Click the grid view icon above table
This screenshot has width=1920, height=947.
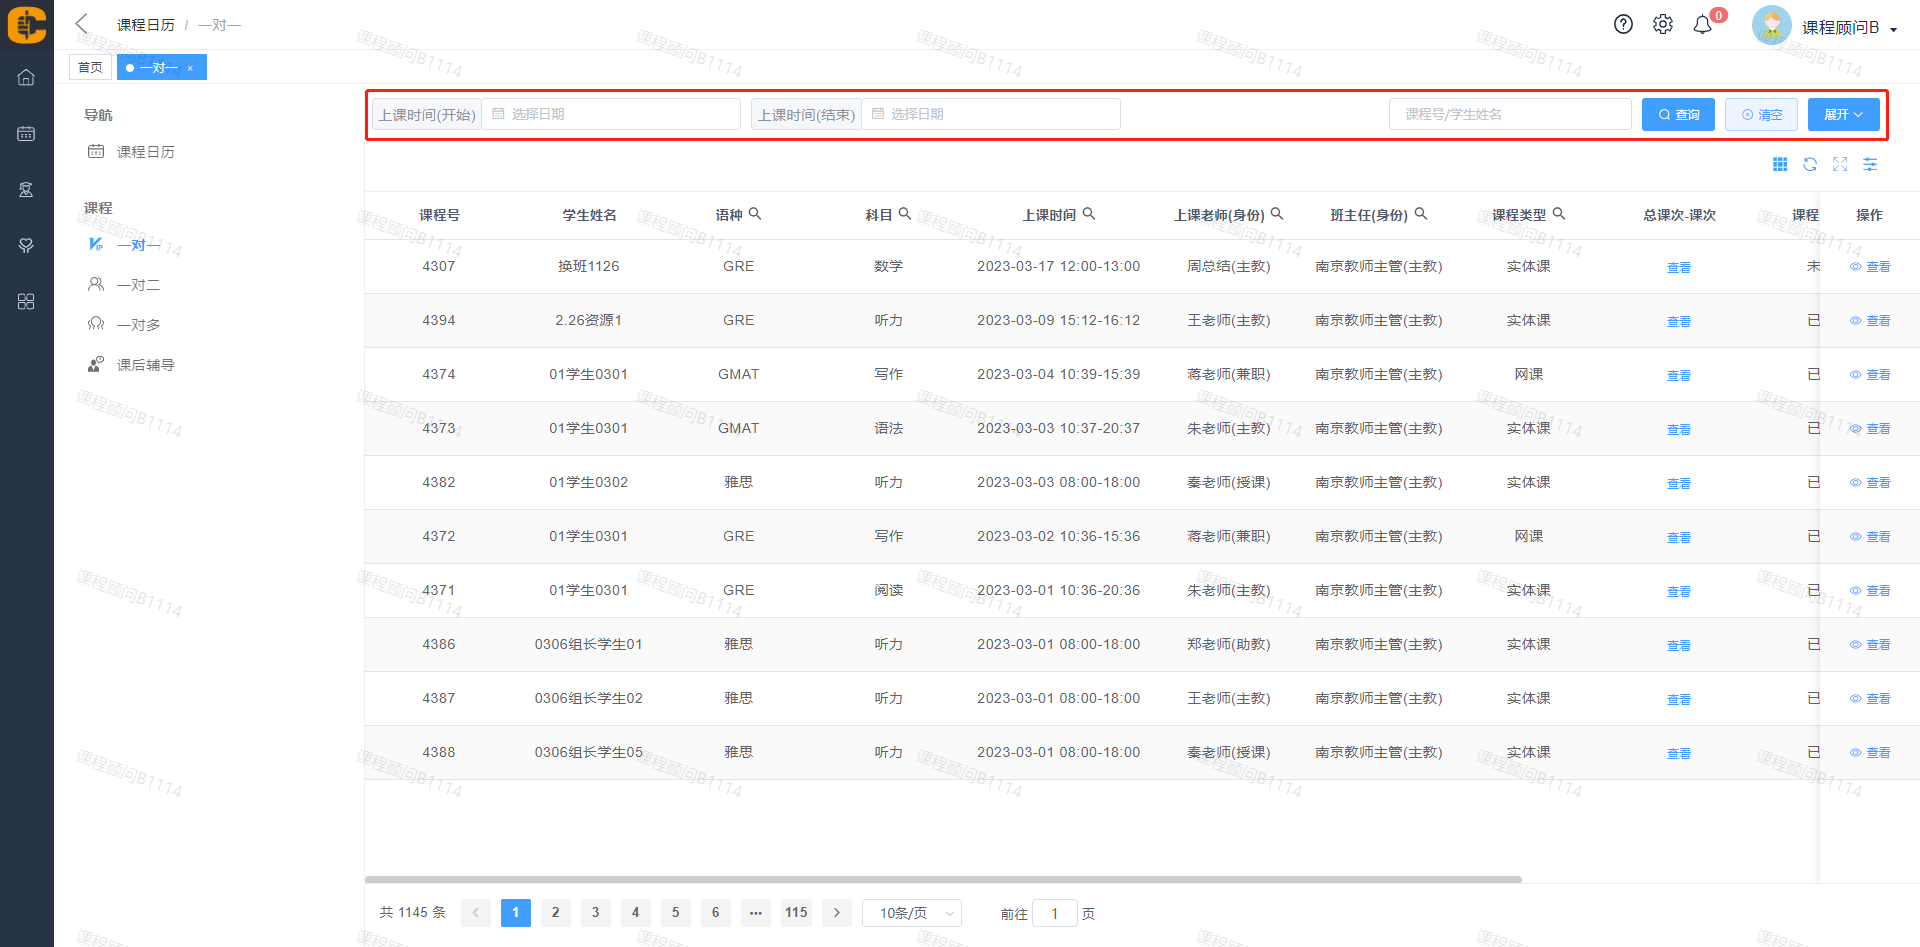[1780, 164]
